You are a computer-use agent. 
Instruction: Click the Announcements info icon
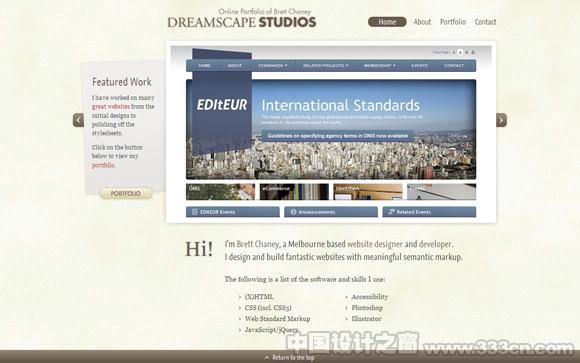(293, 212)
